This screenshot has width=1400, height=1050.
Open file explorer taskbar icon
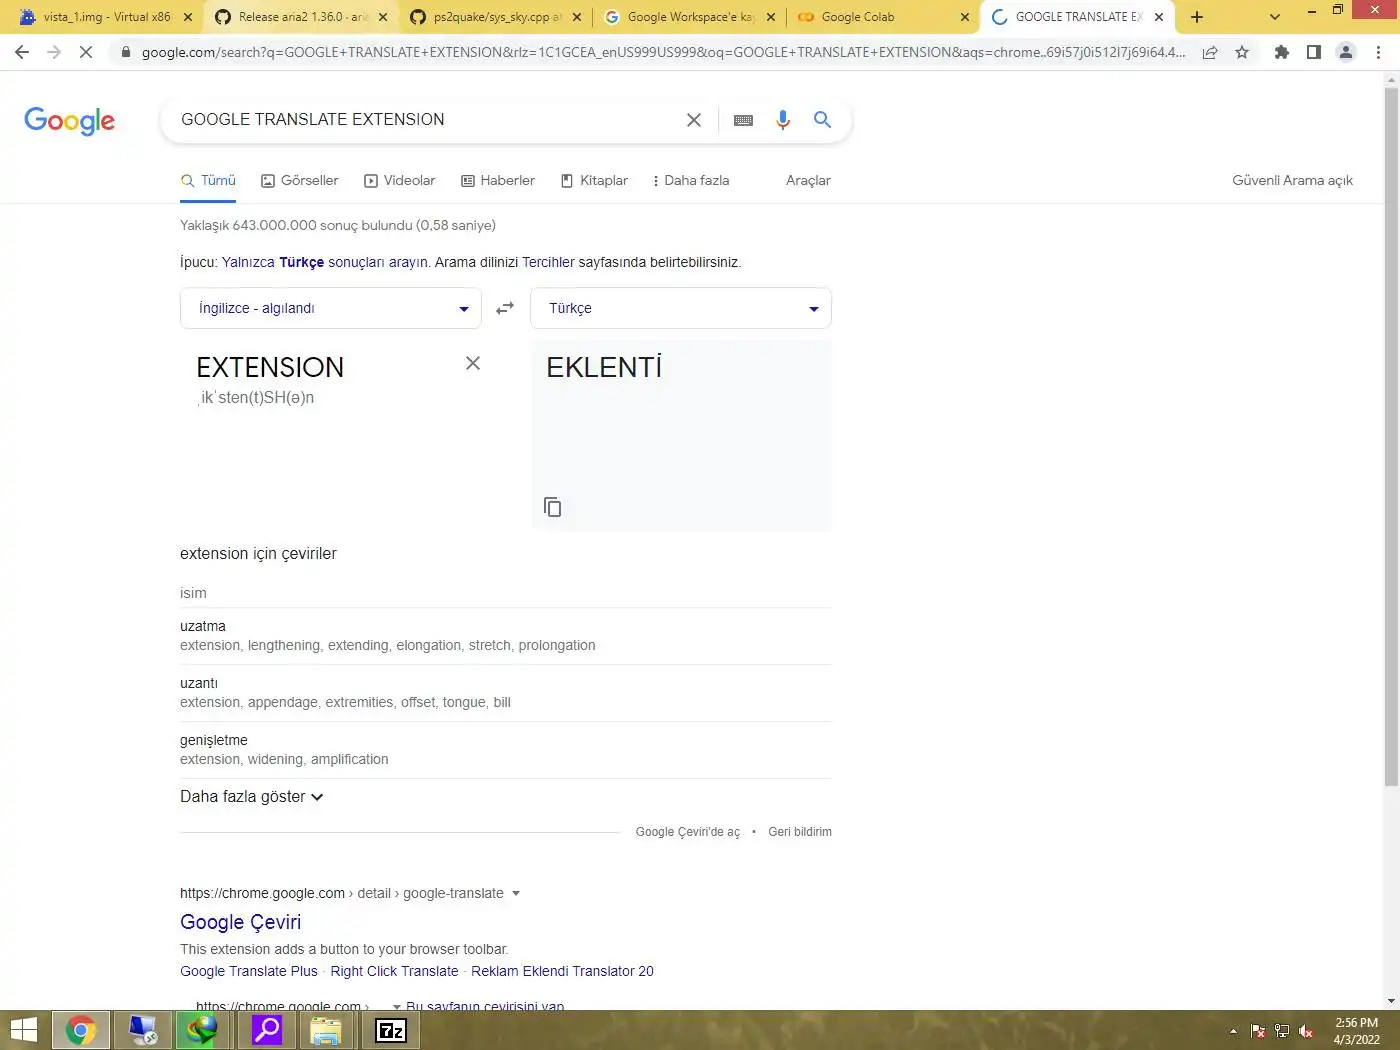[326, 1030]
